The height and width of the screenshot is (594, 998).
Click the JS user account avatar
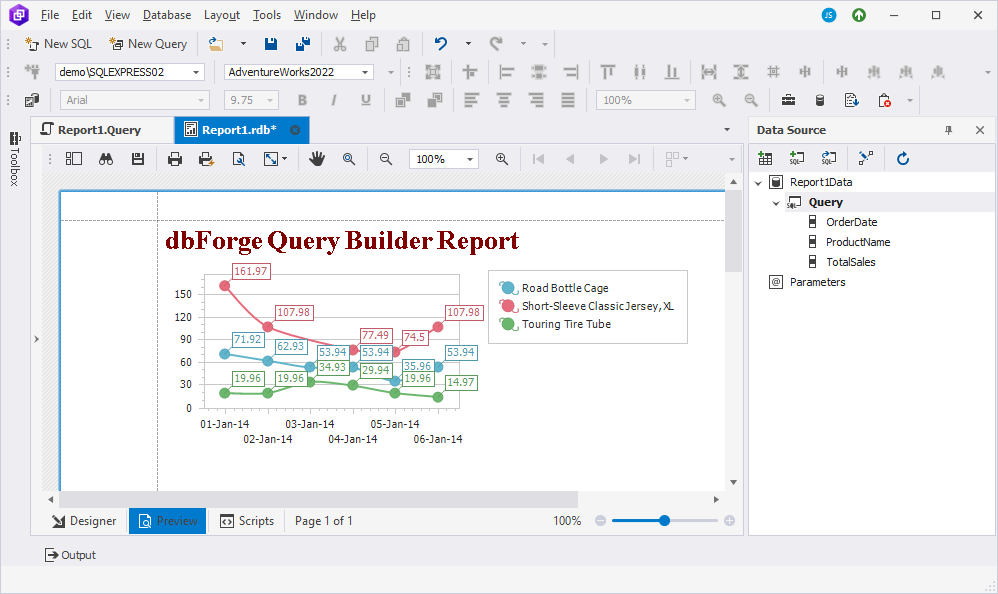(829, 15)
